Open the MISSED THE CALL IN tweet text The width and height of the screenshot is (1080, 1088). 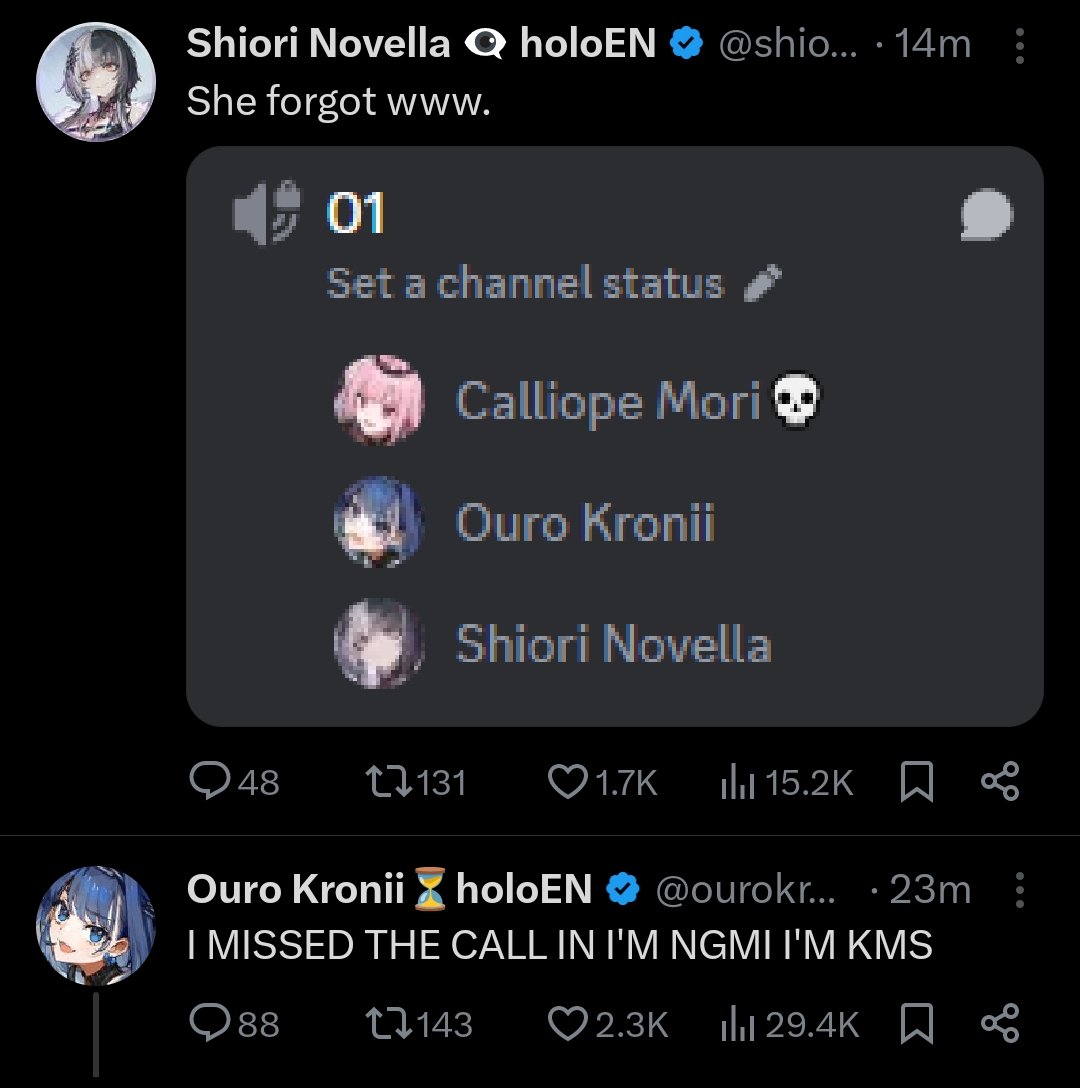pyautogui.click(x=559, y=944)
